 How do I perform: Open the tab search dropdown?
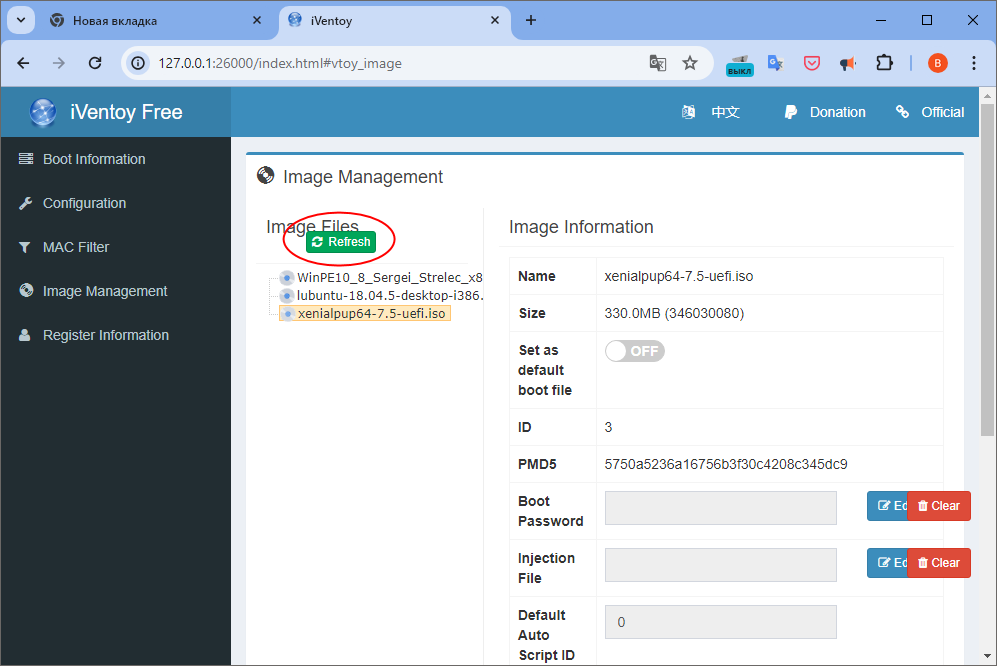[x=21, y=20]
